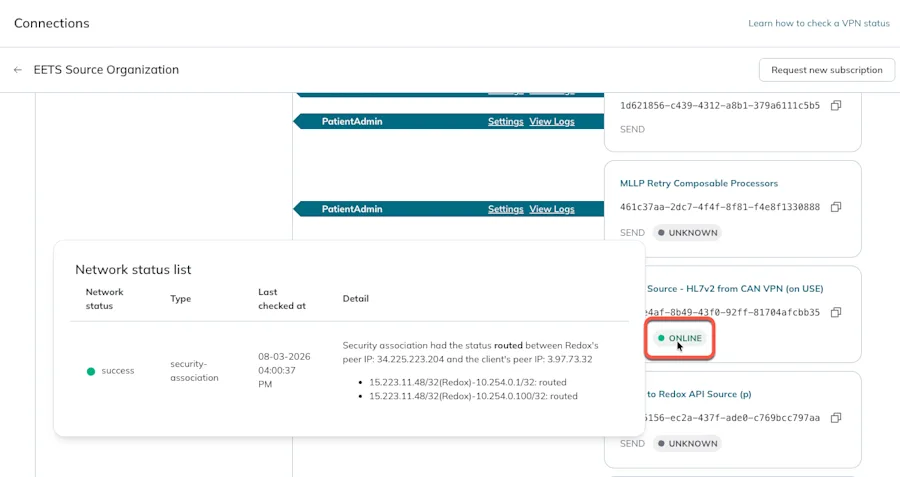Select ID text 1d621856-c439-4312-a8b1-379a6111c5b5
Viewport: 900px width, 477px height.
[720, 106]
